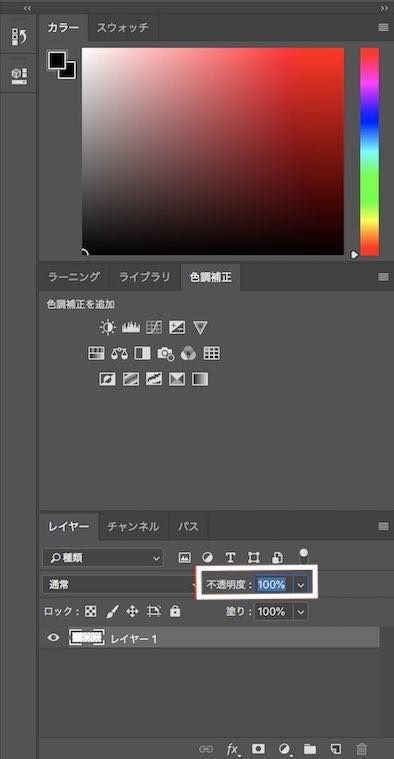Add a Color Lookup adjustment

pos(212,353)
